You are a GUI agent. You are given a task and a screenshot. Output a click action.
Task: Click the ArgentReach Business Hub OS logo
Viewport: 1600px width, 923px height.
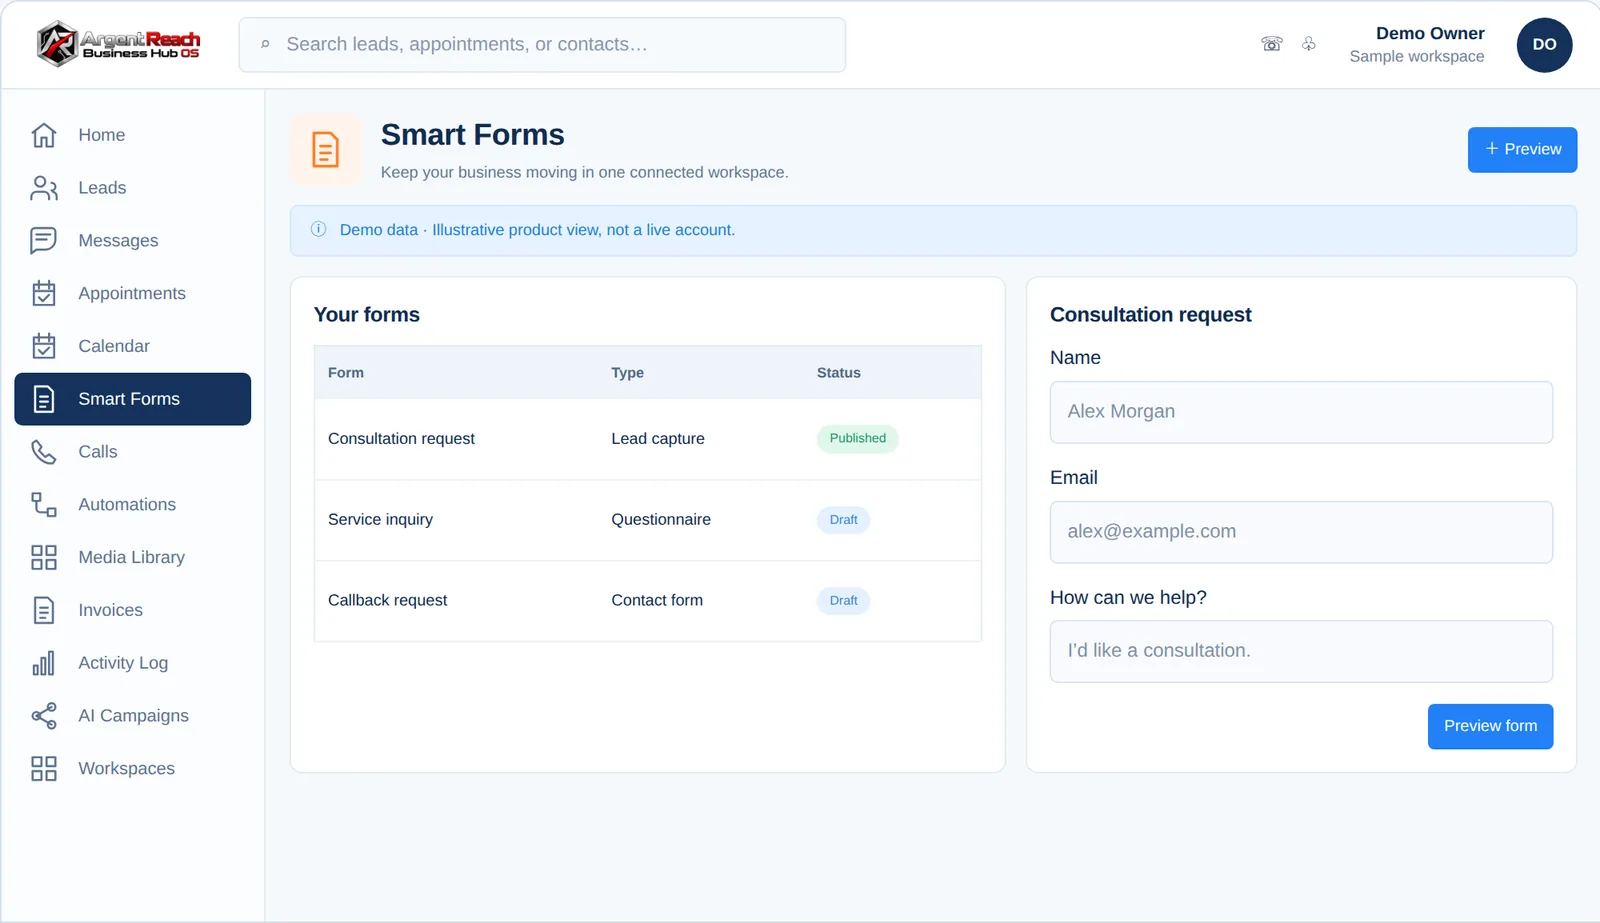(x=118, y=44)
